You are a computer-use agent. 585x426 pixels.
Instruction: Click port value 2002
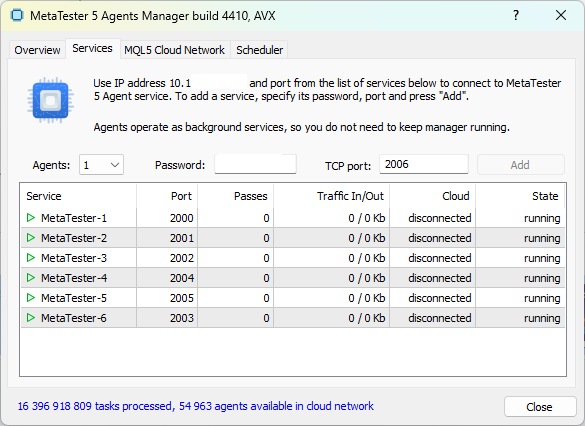tap(182, 258)
